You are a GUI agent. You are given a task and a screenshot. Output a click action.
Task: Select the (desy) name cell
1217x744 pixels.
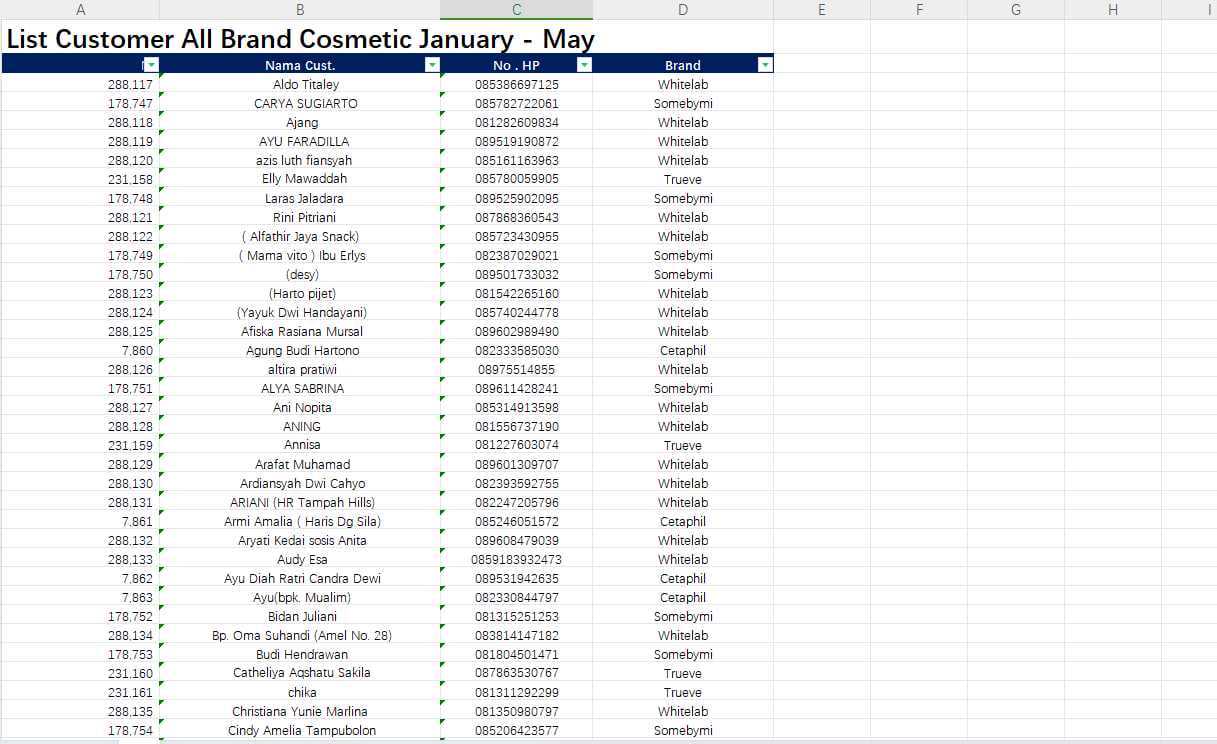[300, 275]
